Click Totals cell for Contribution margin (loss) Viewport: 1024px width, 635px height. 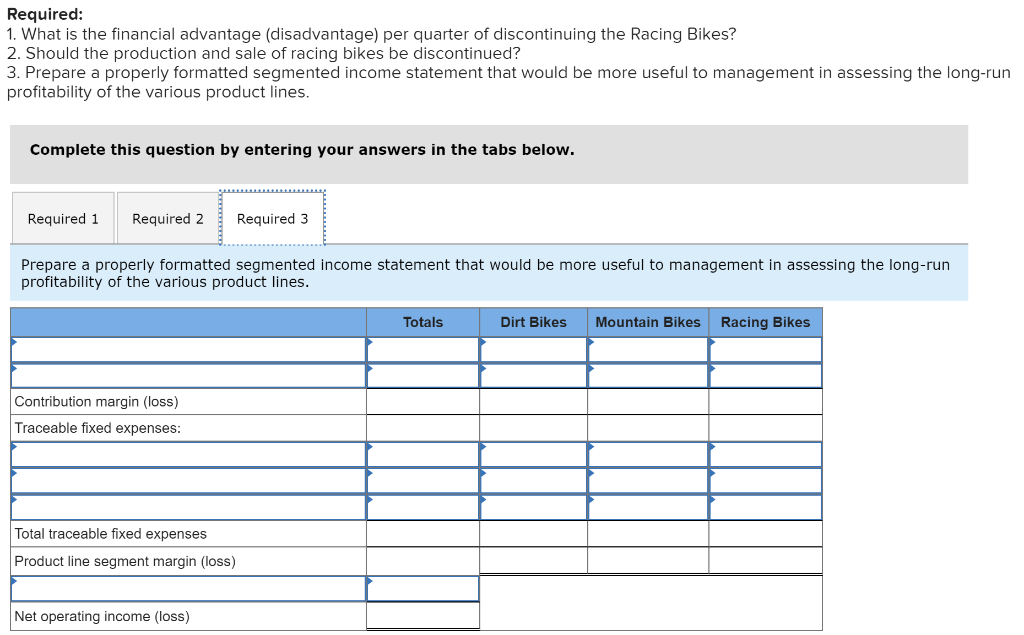tap(422, 402)
